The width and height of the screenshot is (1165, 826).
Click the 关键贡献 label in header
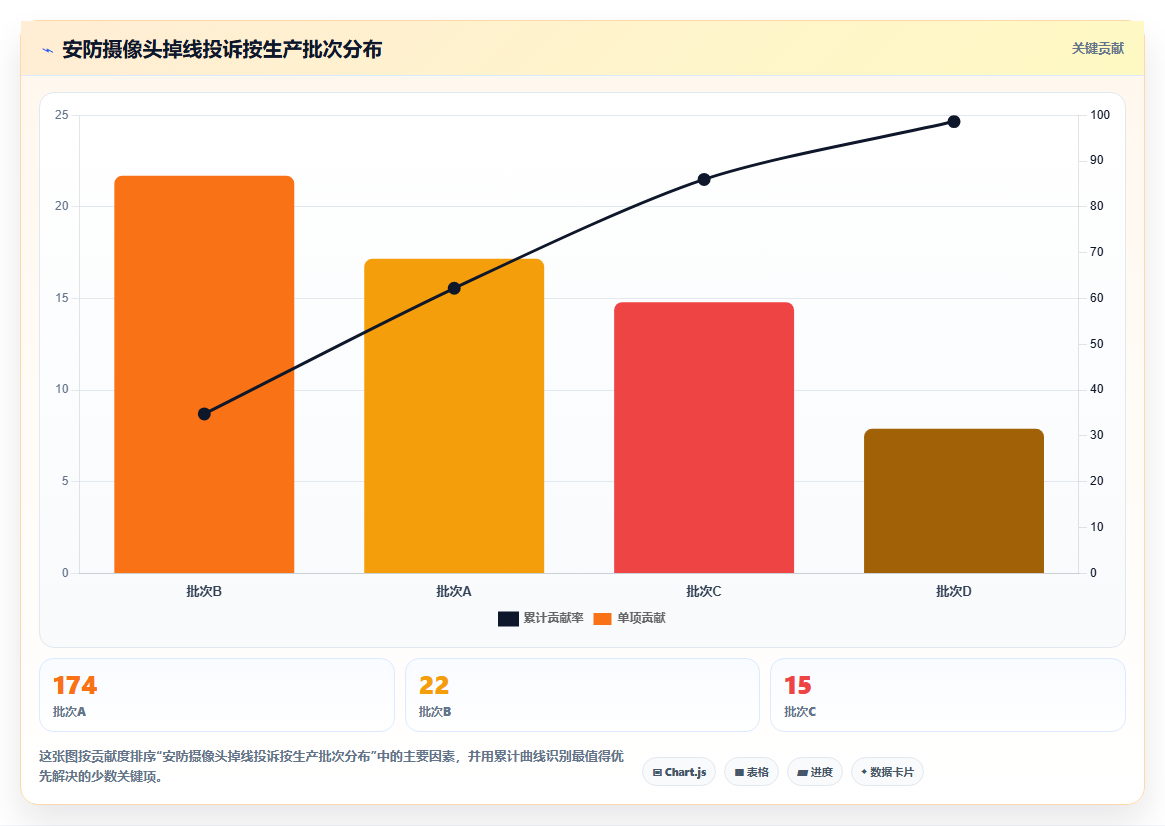pos(1097,49)
